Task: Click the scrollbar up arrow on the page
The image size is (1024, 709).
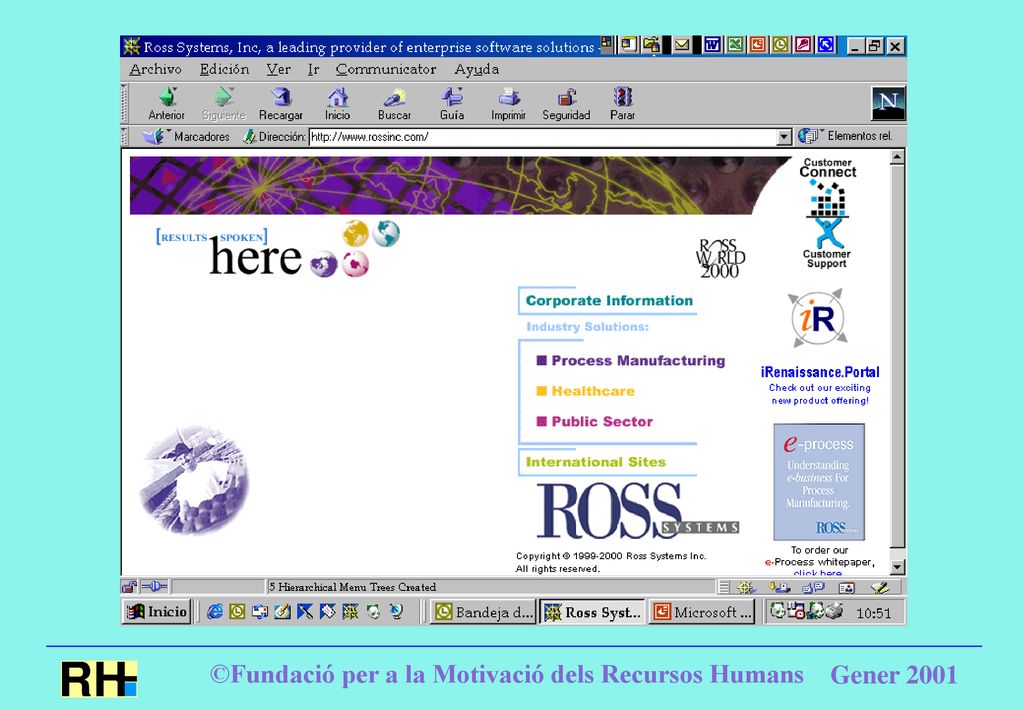Action: (x=897, y=157)
